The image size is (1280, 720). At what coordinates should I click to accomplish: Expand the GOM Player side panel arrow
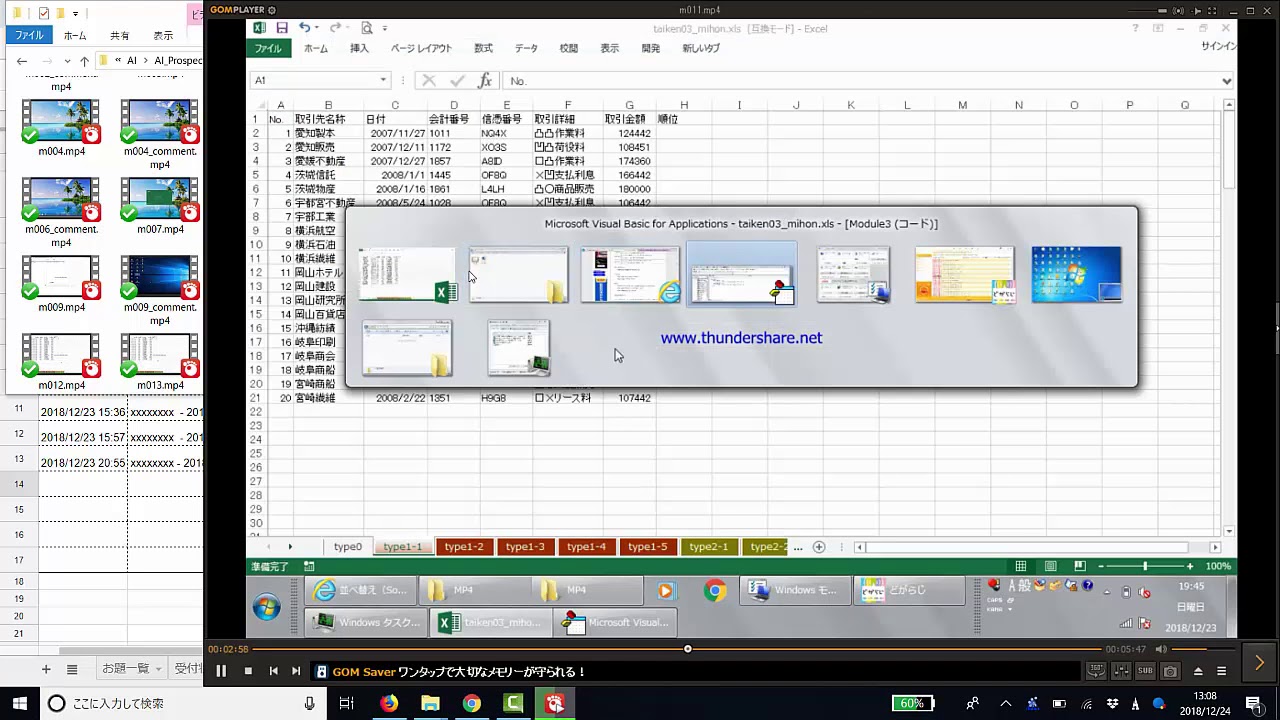pos(1259,662)
